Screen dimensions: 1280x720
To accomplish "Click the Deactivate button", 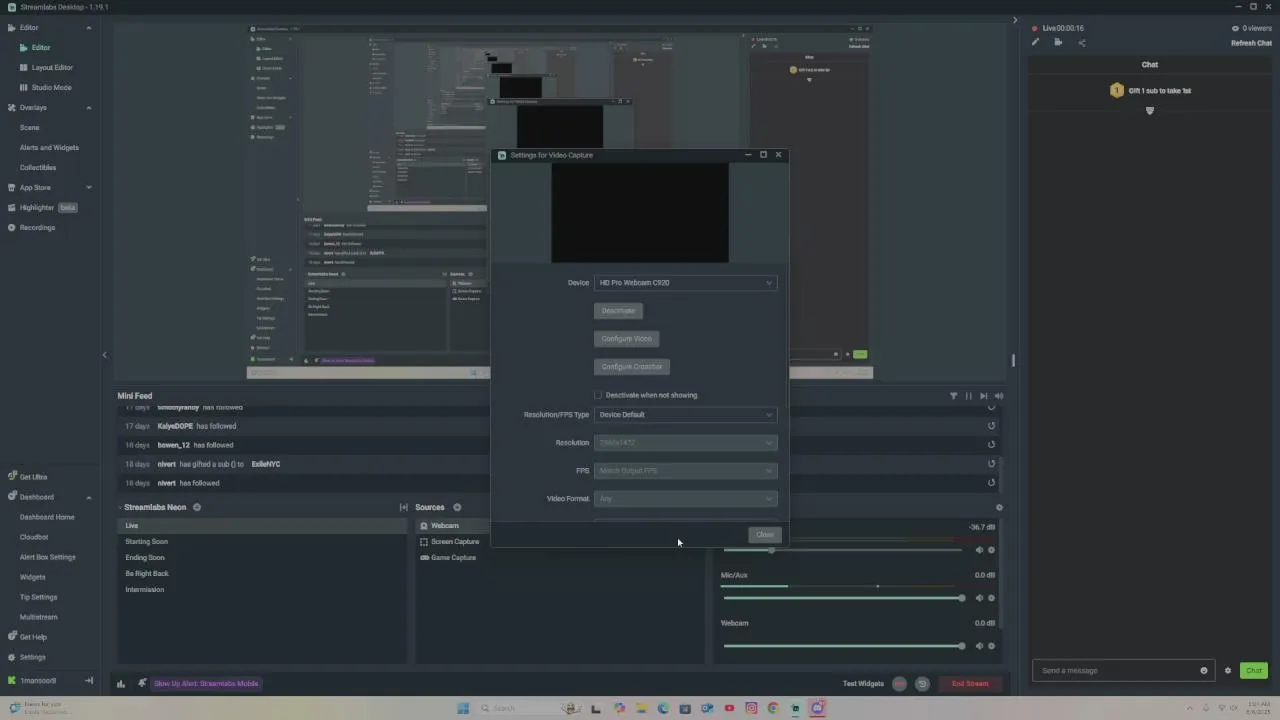I will coord(618,311).
